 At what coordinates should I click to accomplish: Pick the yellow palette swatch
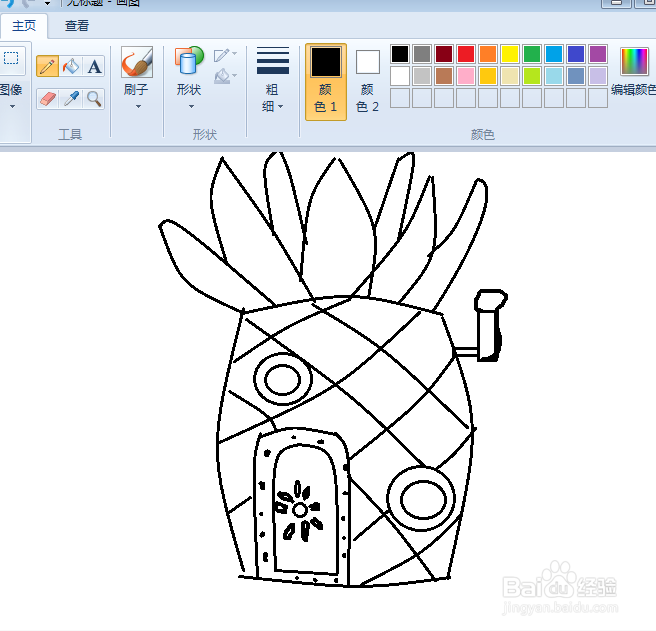point(510,54)
